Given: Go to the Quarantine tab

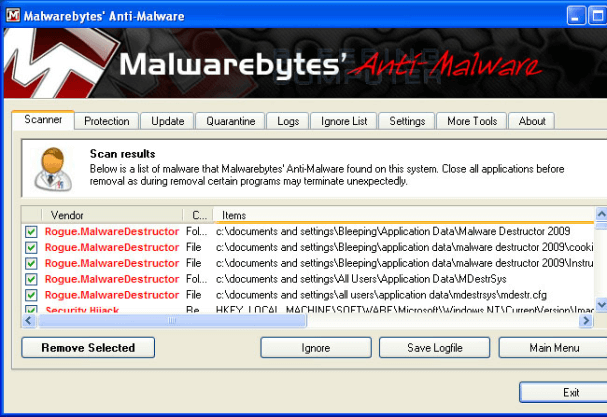Looking at the screenshot, I should (x=230, y=121).
